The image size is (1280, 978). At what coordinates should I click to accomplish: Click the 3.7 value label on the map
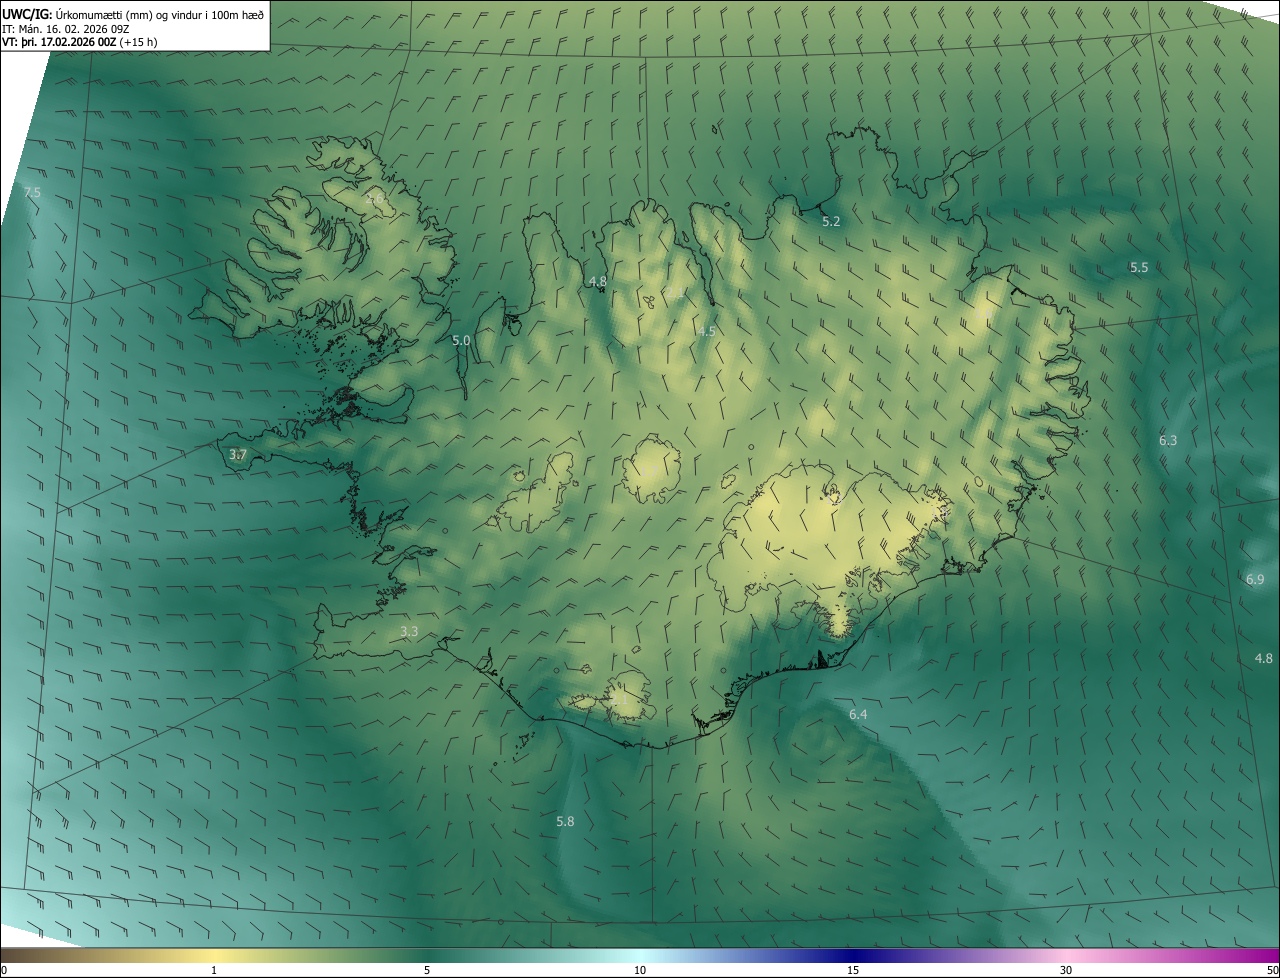238,454
